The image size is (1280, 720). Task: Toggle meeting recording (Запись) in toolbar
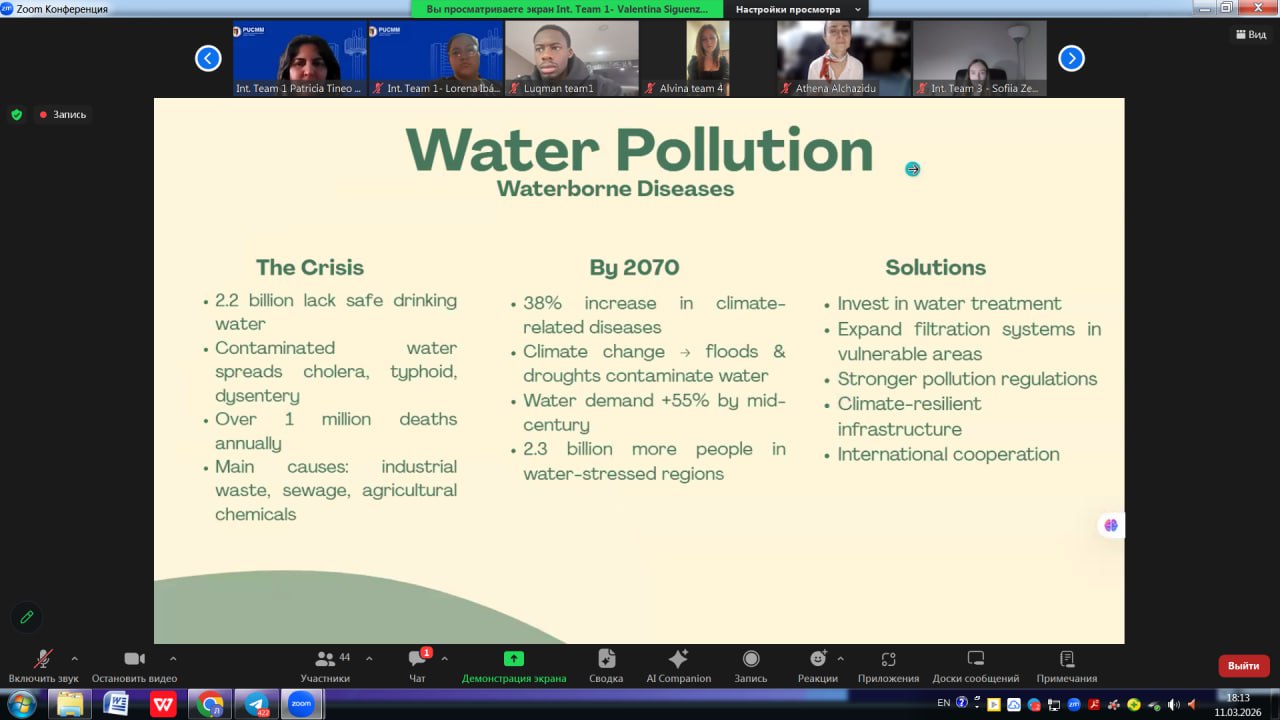(x=750, y=665)
